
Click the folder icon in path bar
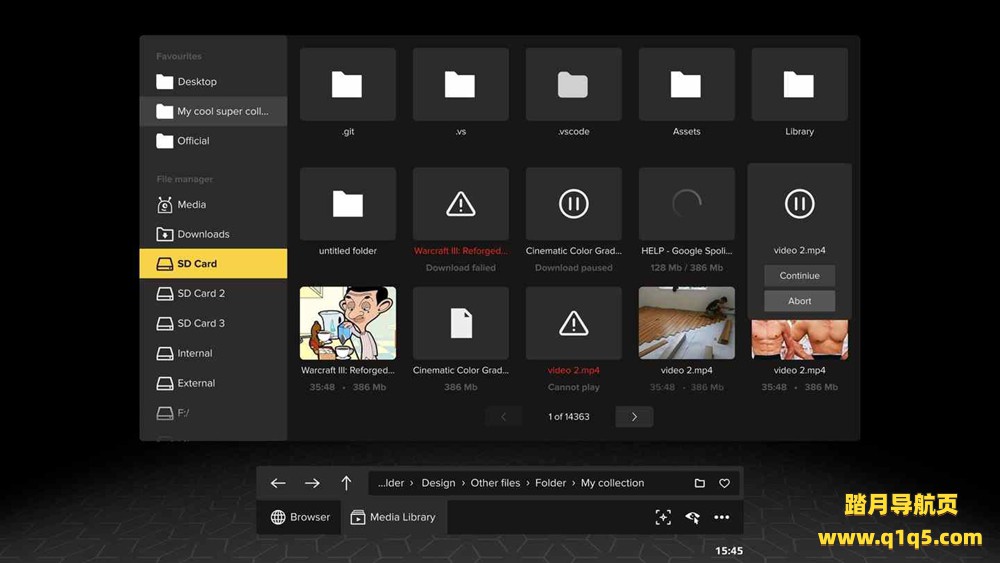coord(700,483)
